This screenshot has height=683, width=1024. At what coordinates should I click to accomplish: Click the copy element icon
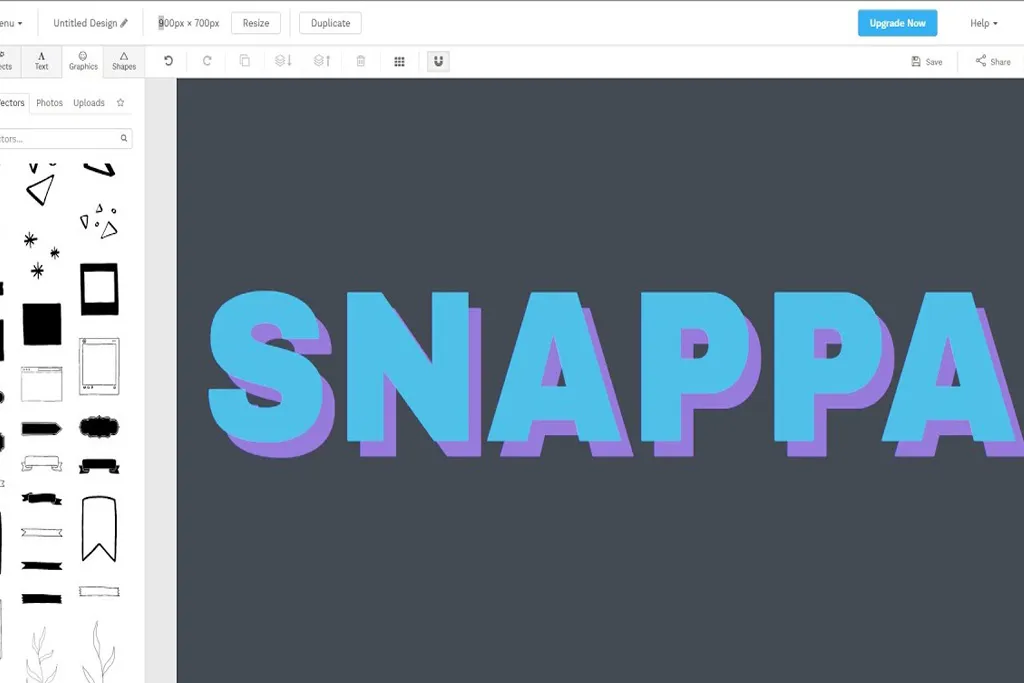point(245,61)
